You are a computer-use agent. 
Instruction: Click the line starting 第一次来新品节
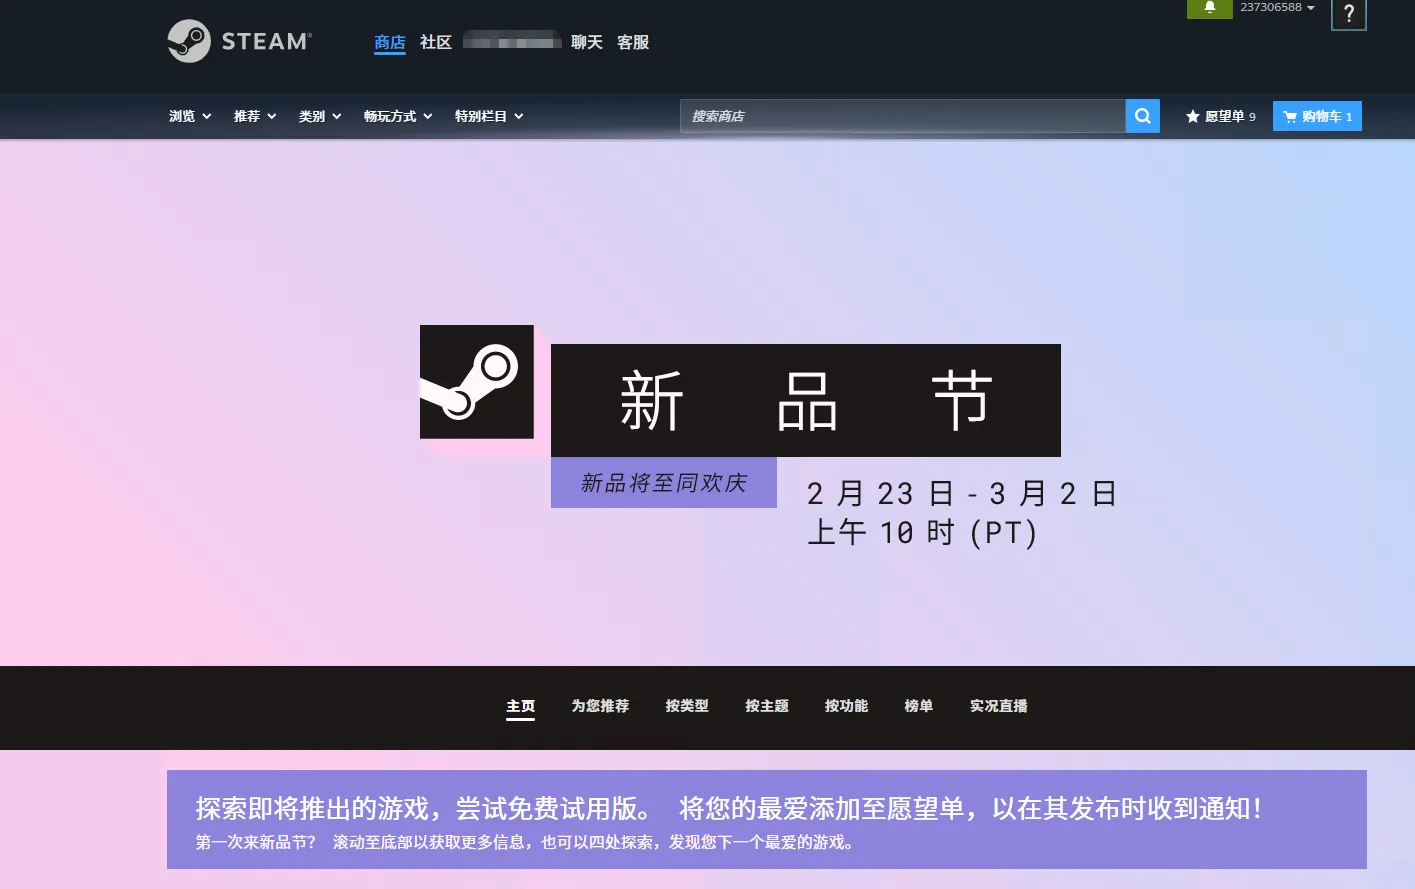tap(525, 842)
